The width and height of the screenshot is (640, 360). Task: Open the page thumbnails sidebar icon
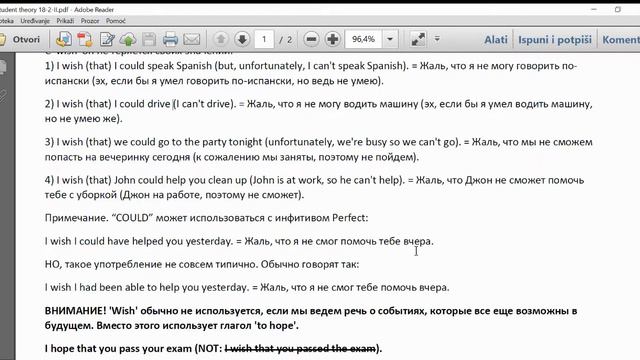(x=3, y=67)
